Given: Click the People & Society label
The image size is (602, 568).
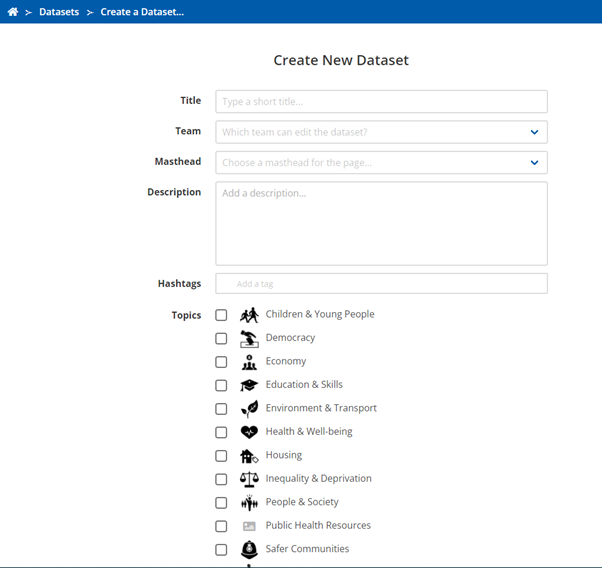Looking at the screenshot, I should coord(302,502).
